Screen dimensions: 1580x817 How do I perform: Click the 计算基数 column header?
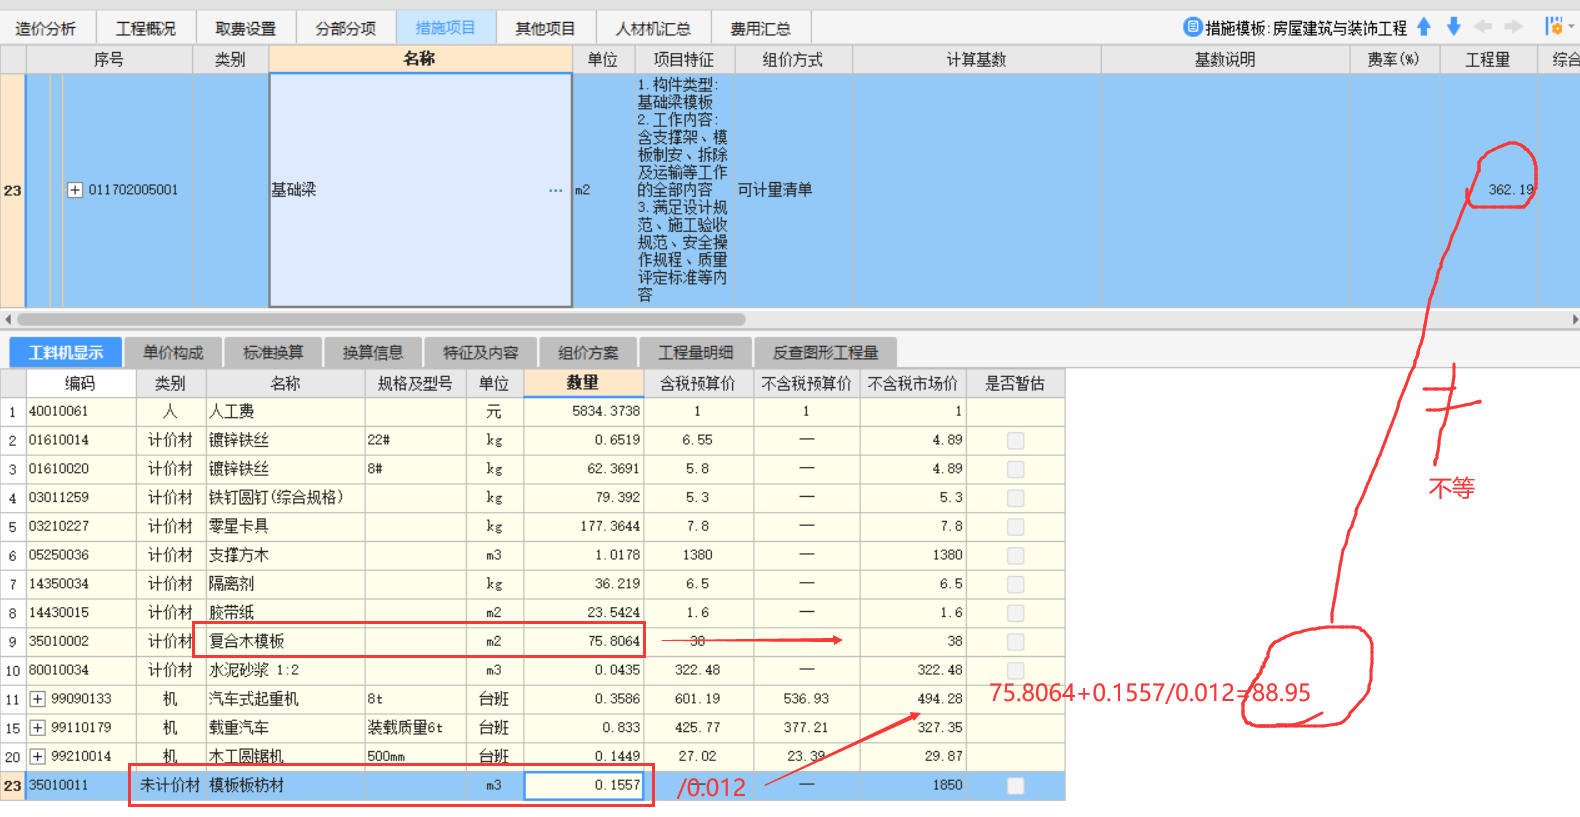(x=977, y=60)
